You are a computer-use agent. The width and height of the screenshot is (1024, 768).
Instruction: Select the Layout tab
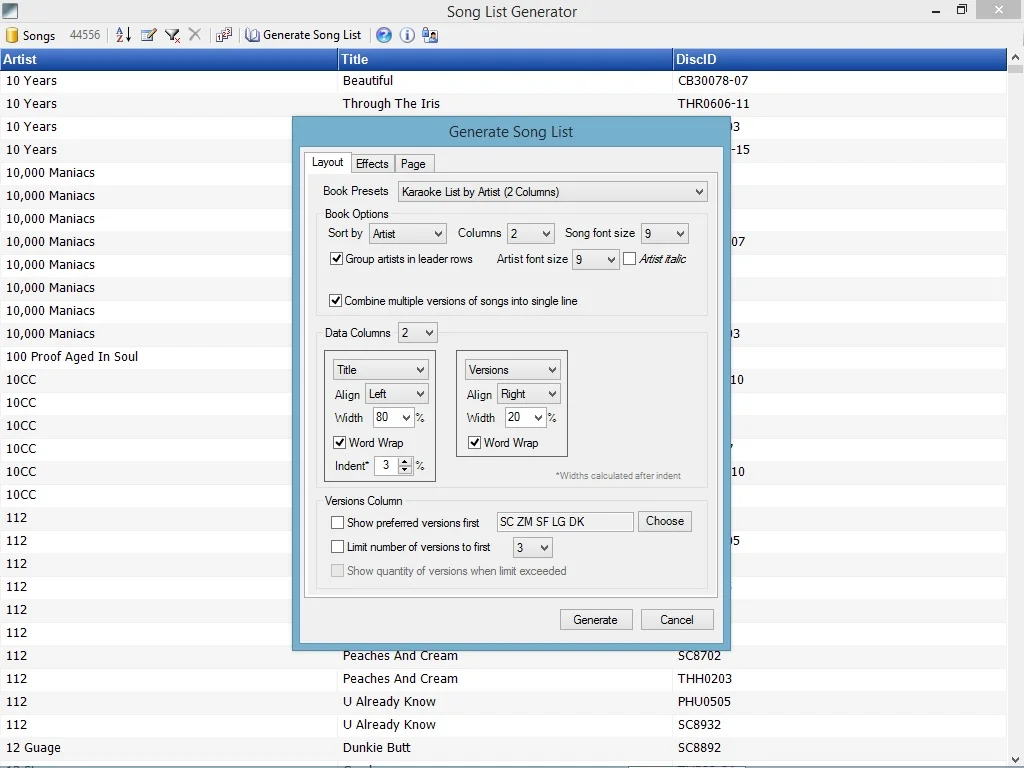tap(327, 163)
